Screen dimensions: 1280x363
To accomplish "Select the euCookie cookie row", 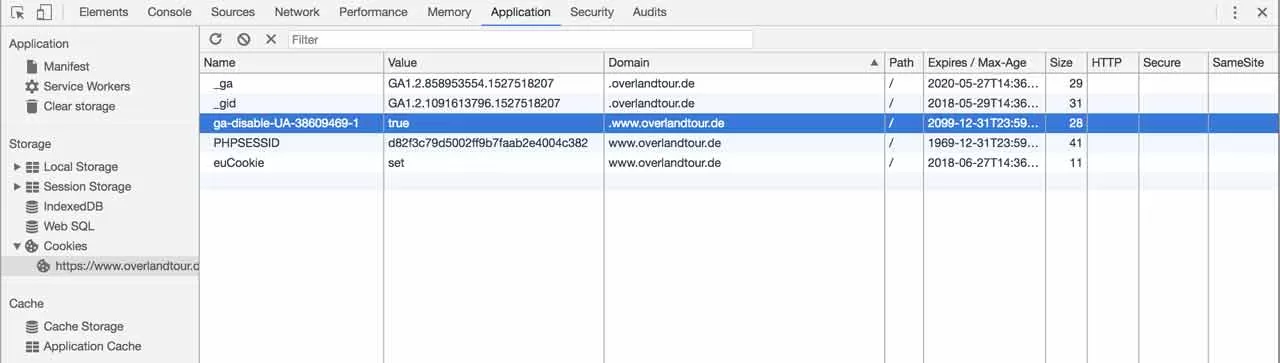I will pos(740,163).
